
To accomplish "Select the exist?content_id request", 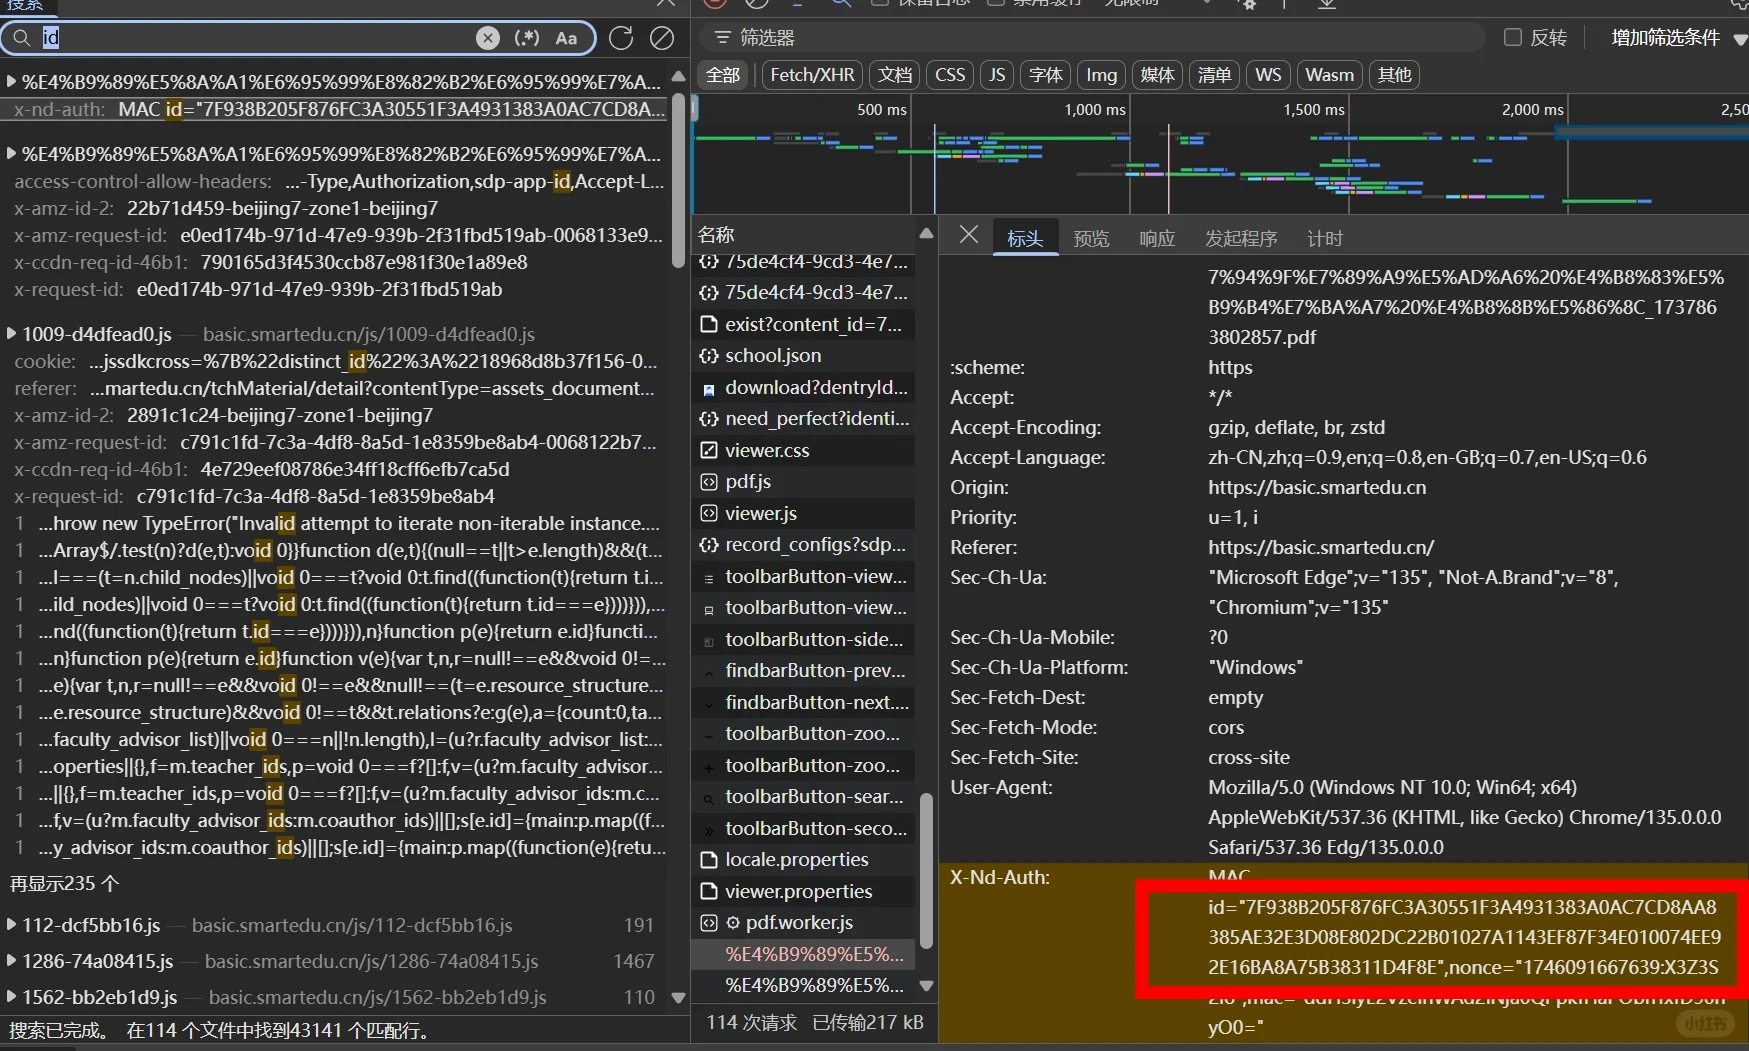I will tap(805, 324).
